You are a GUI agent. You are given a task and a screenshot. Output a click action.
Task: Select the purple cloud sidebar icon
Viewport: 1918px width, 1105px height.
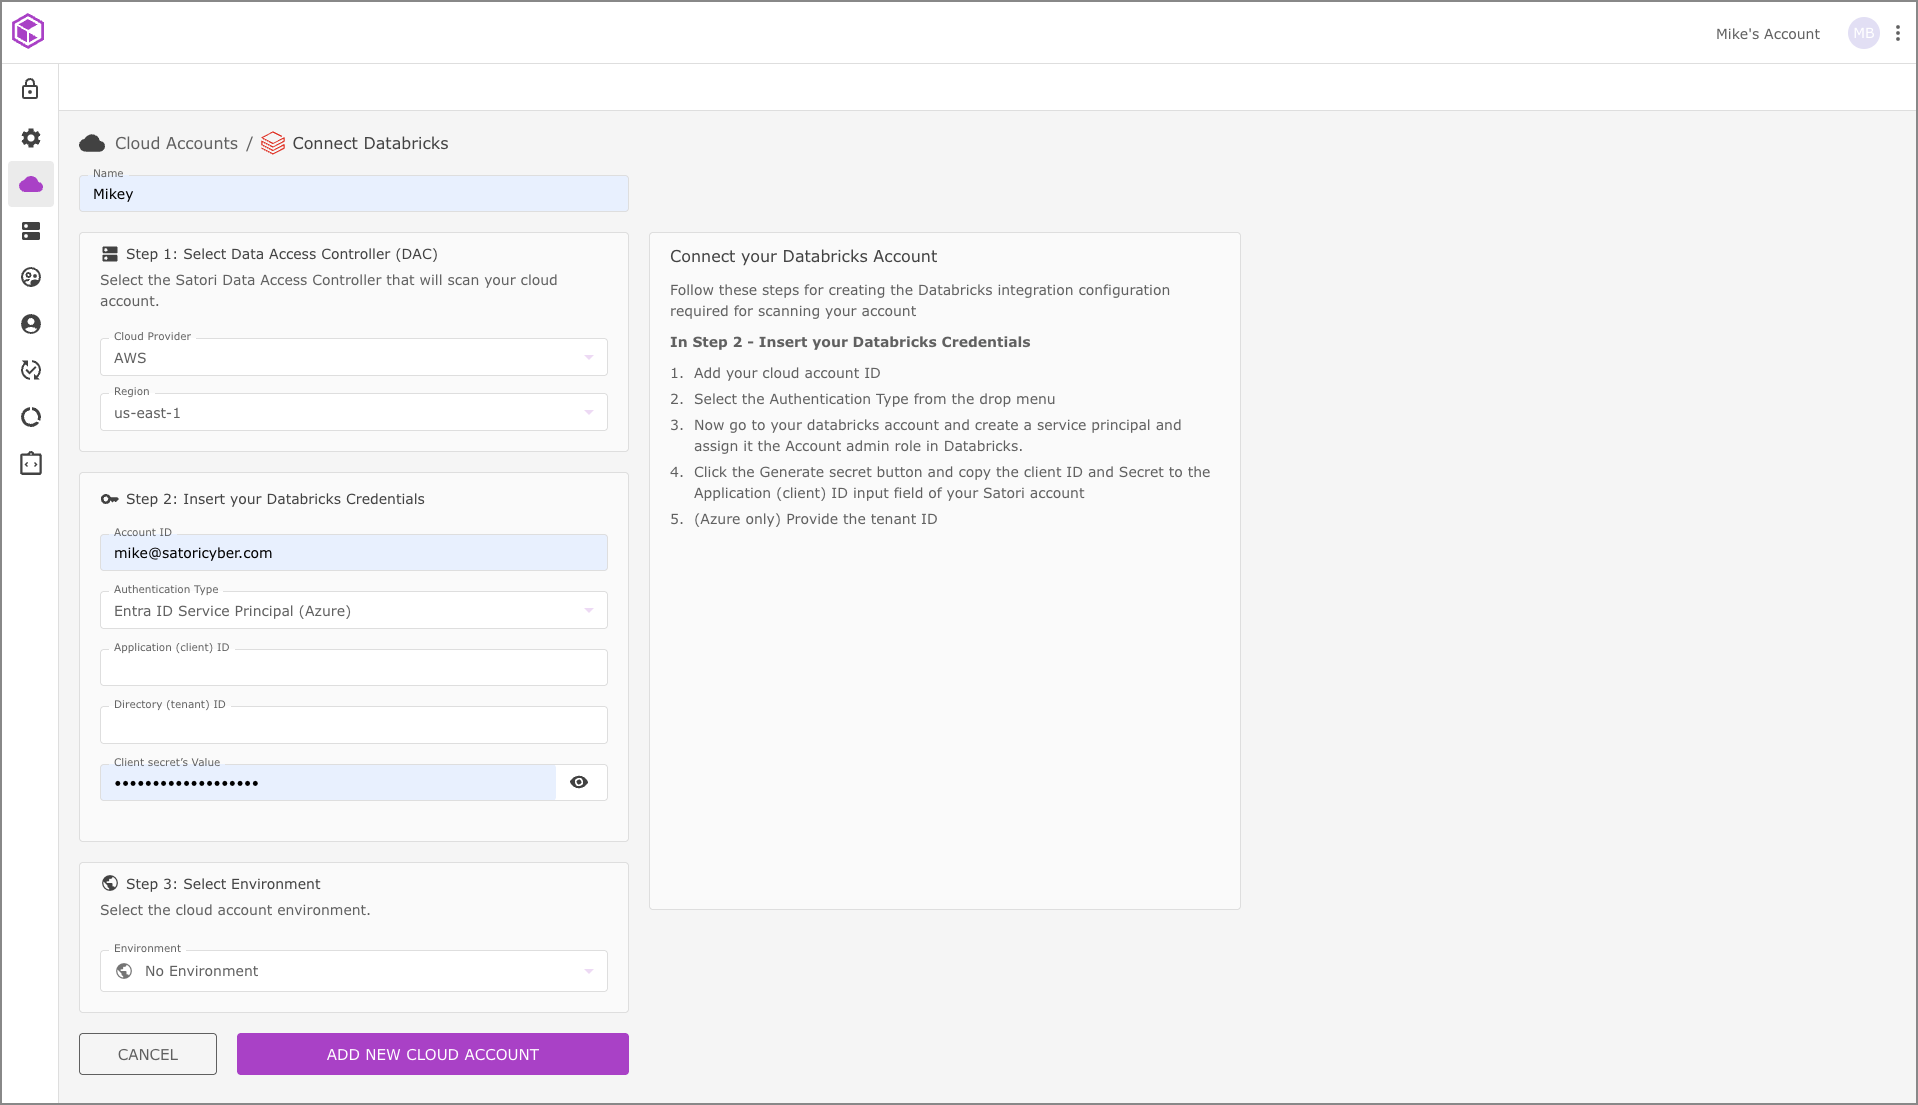point(31,185)
